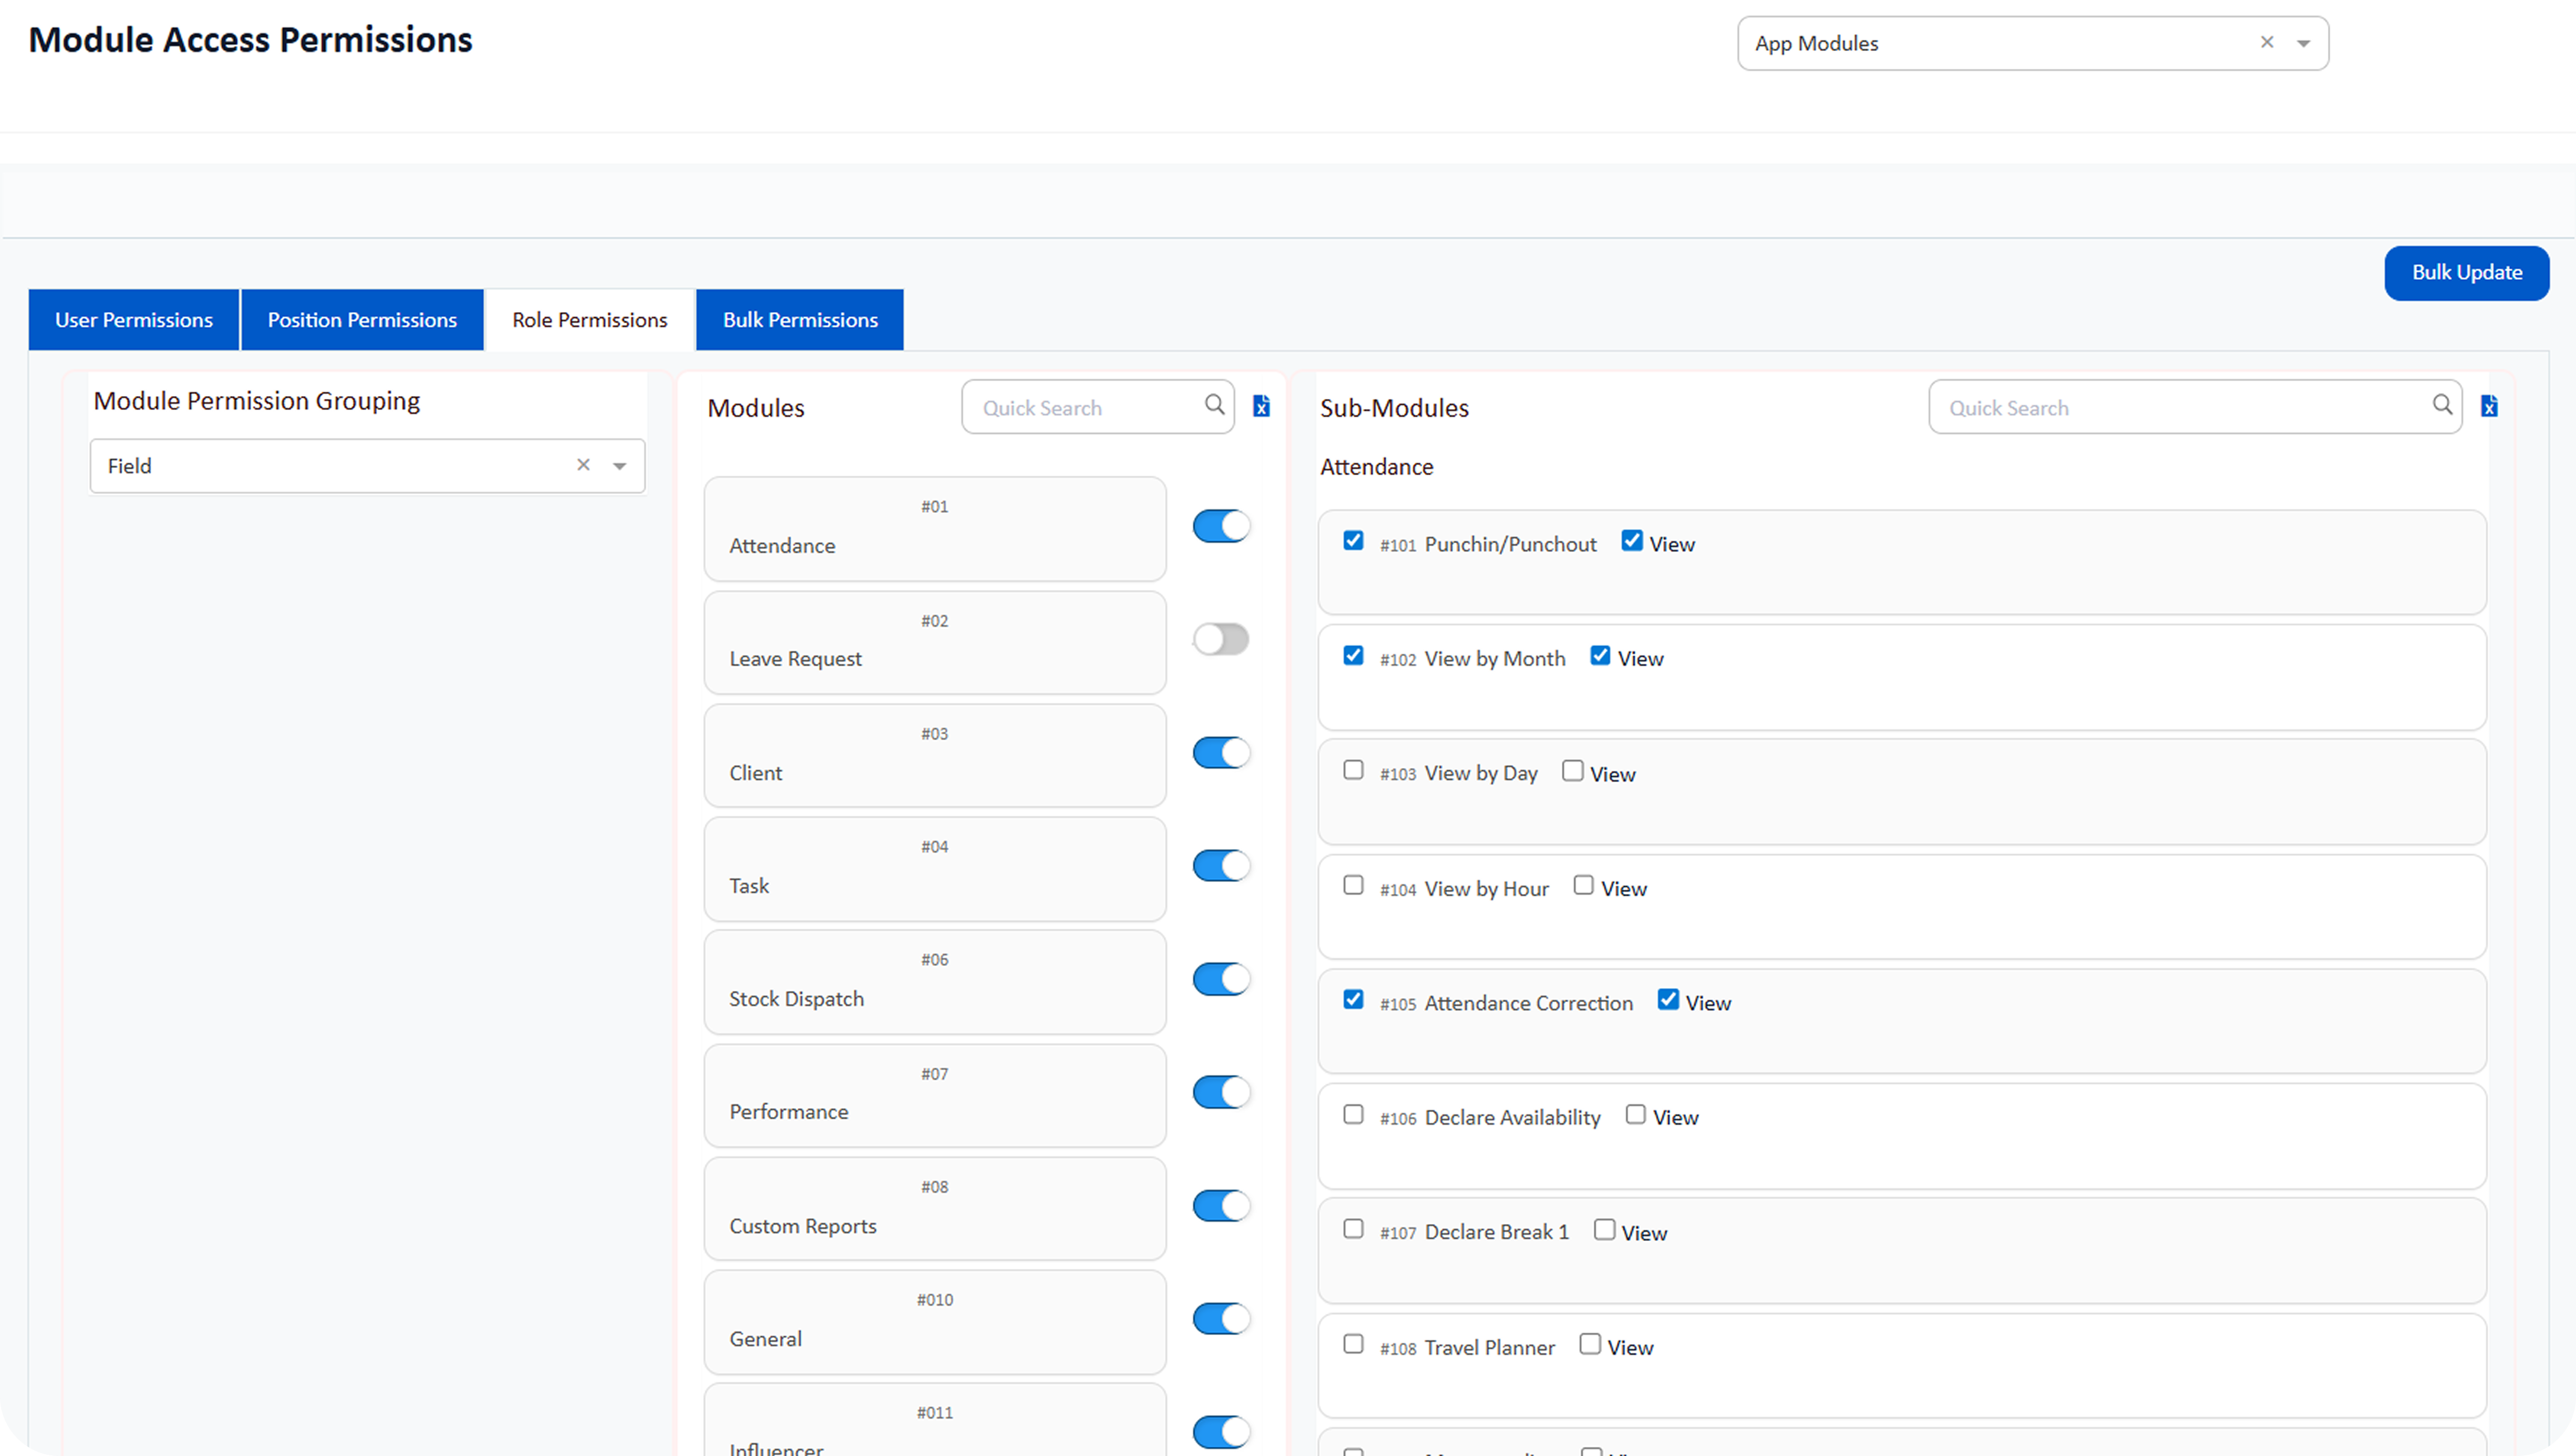The image size is (2576, 1456).
Task: Enable the Leave Request module toggle
Action: point(1220,639)
